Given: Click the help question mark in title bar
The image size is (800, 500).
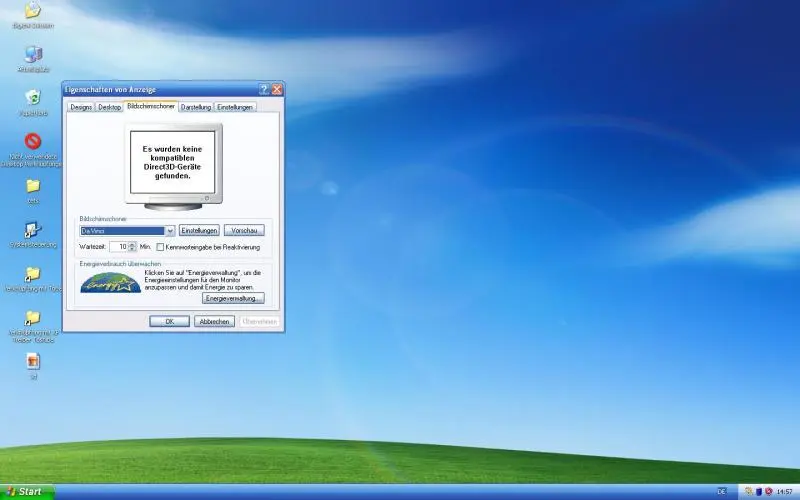Looking at the screenshot, I should [x=264, y=89].
